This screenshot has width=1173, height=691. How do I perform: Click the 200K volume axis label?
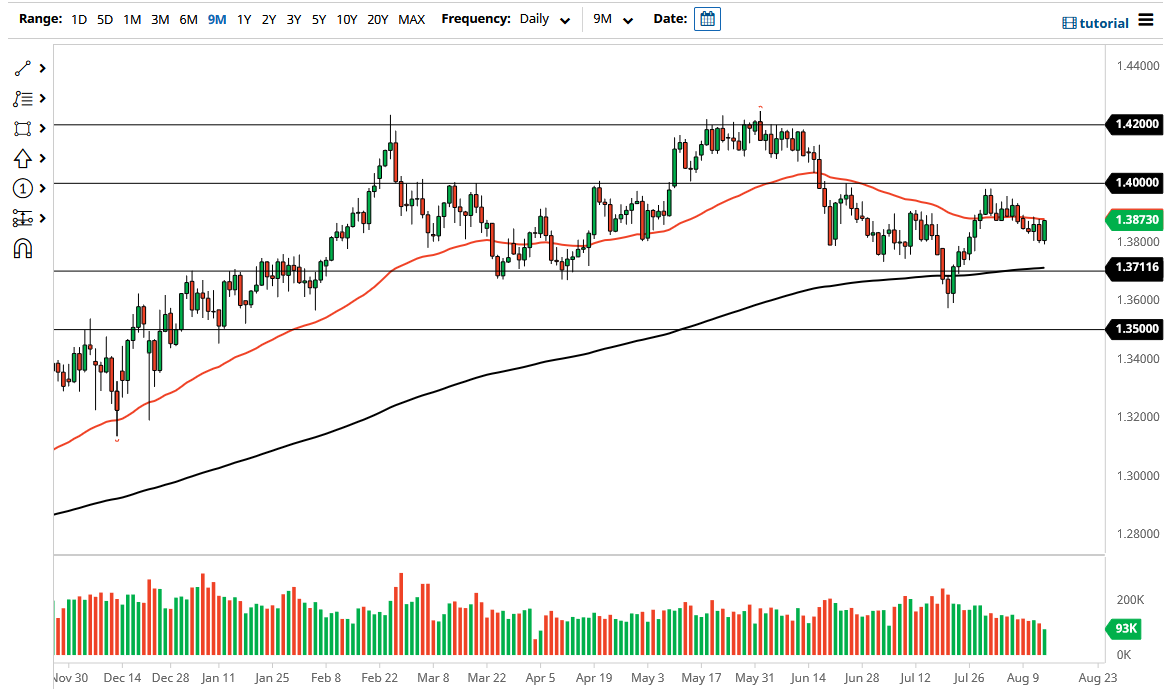[x=1130, y=601]
